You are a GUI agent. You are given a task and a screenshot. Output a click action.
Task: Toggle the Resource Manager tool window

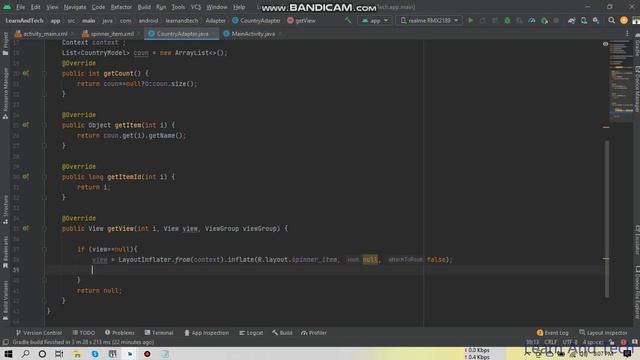coord(5,93)
